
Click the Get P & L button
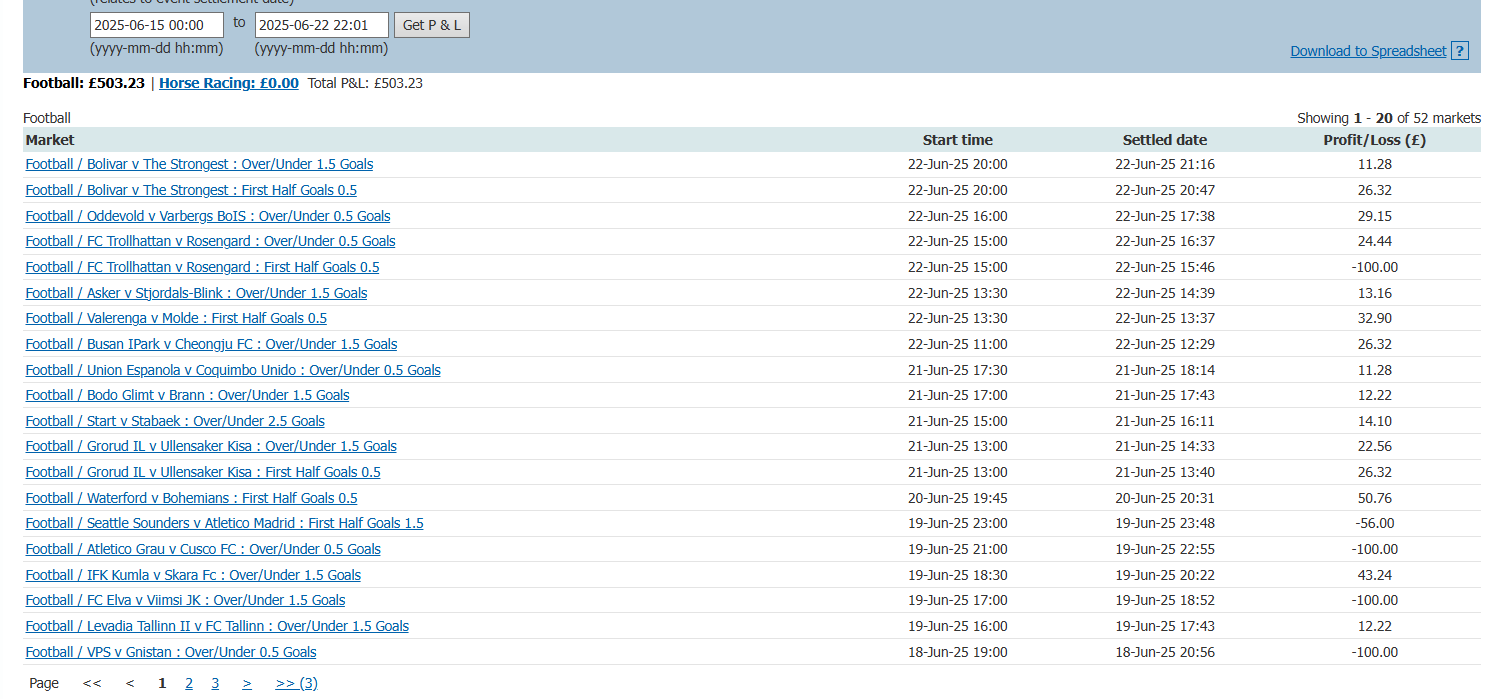coord(432,25)
